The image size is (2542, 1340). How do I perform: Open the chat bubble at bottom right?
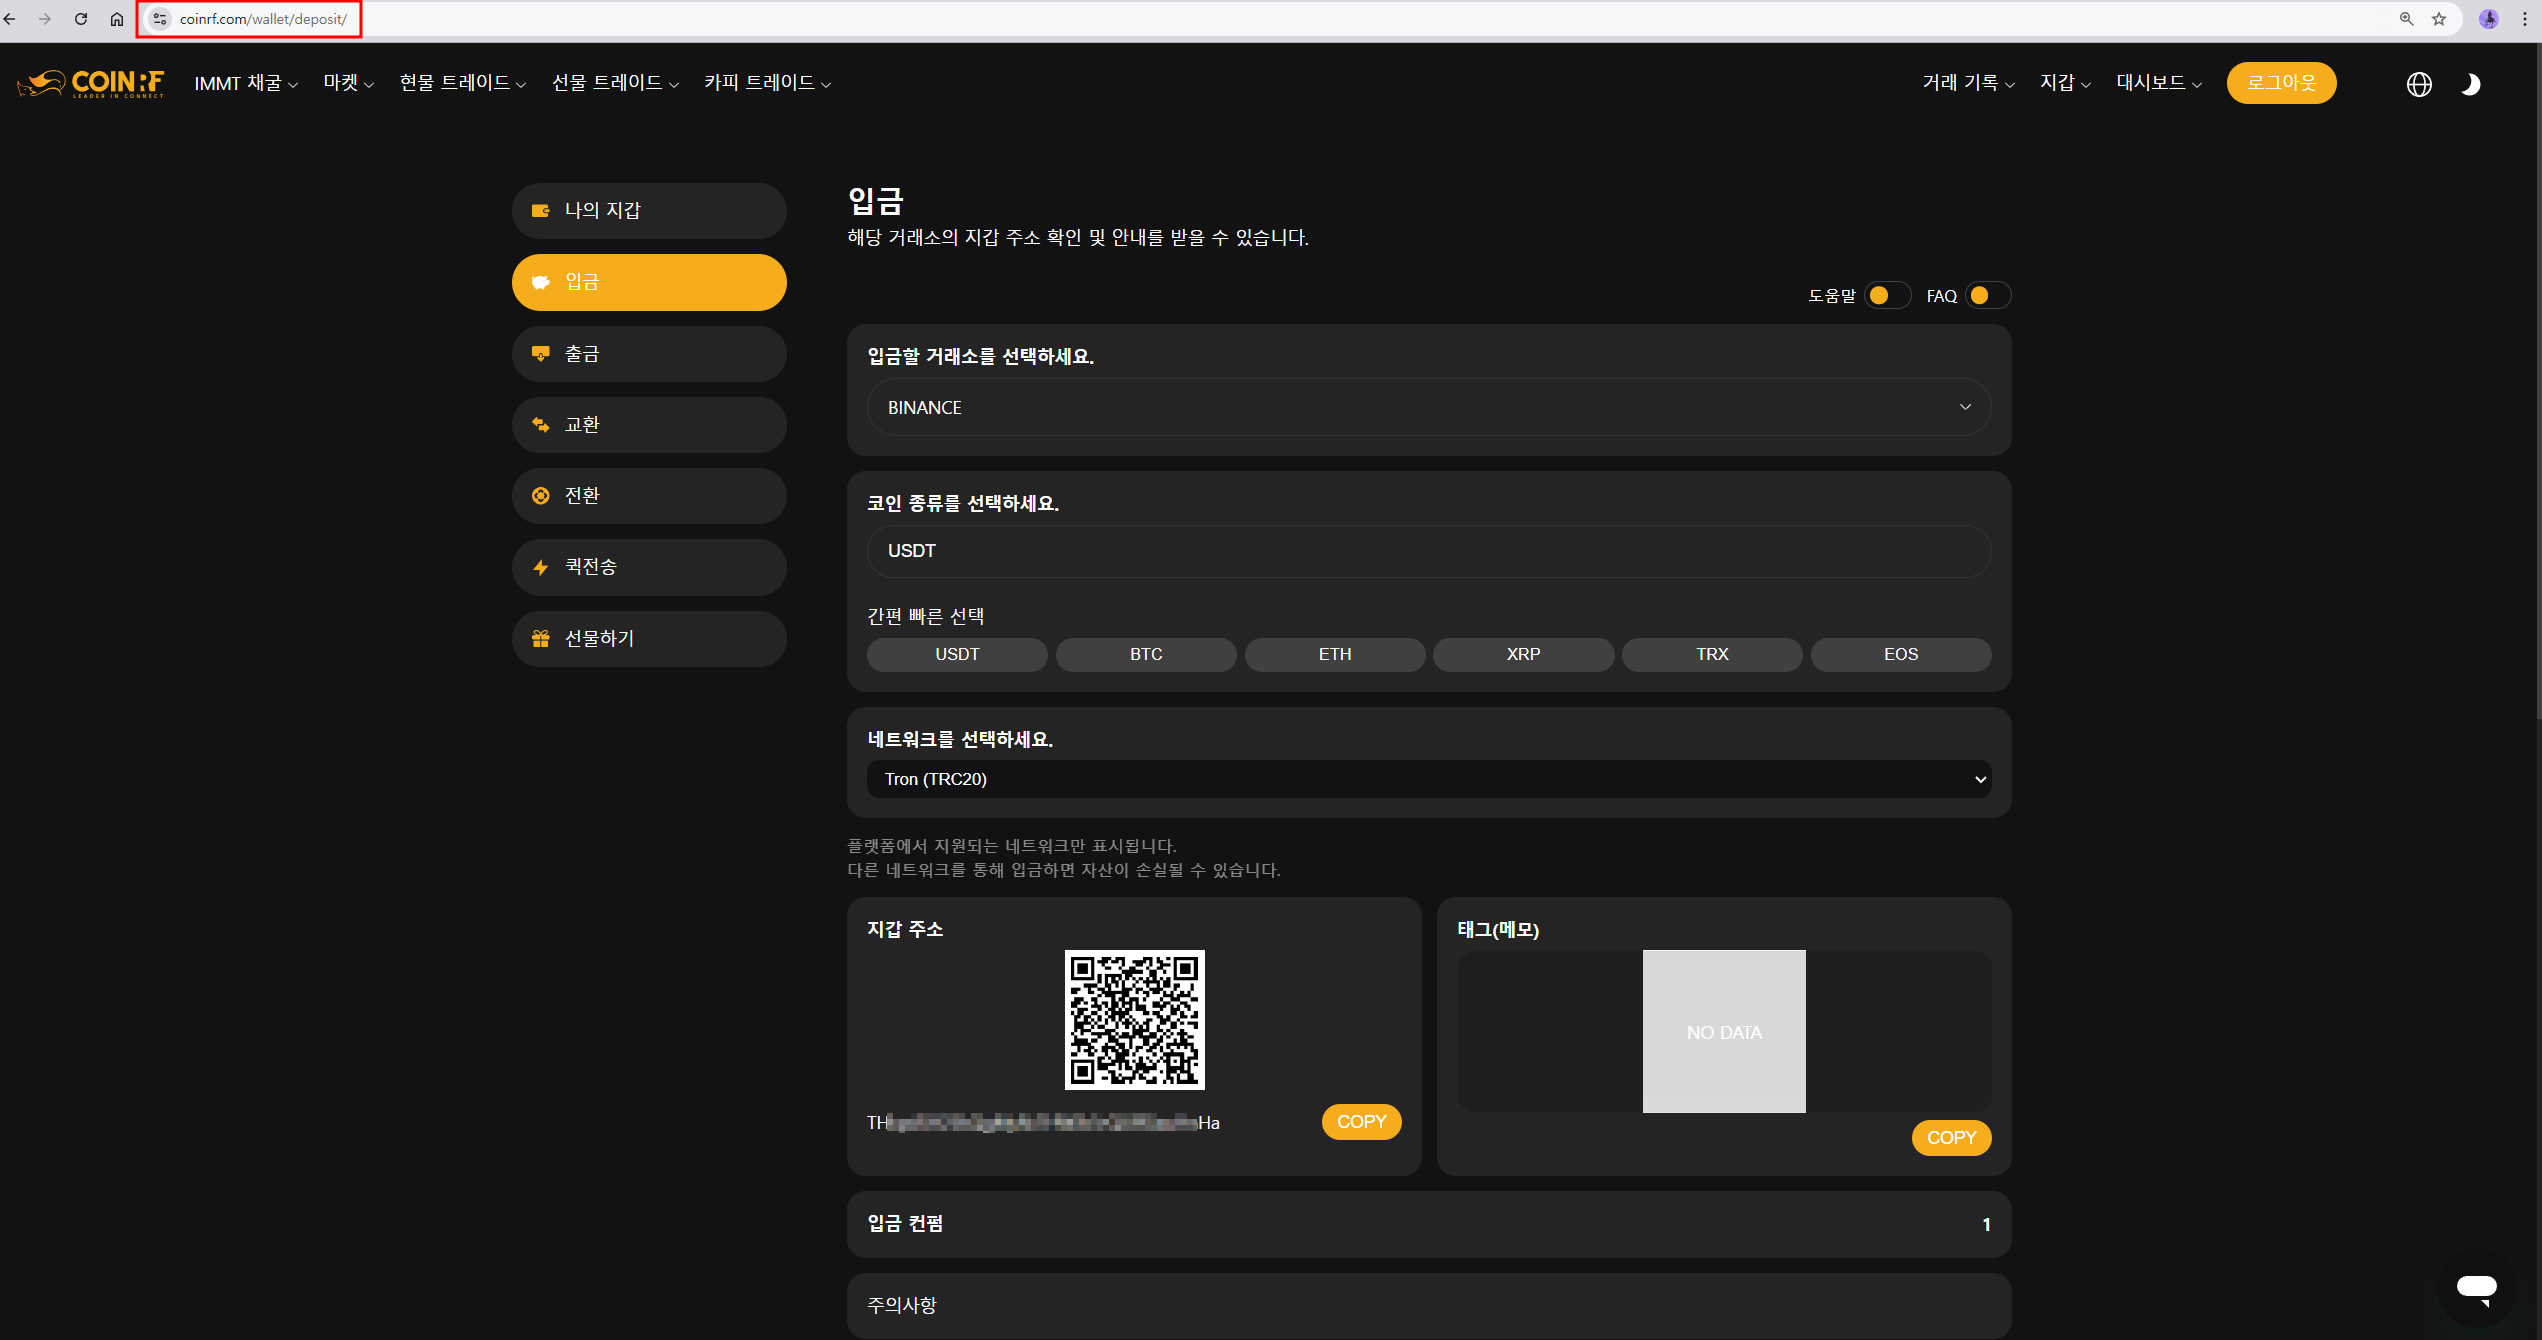tap(2478, 1287)
